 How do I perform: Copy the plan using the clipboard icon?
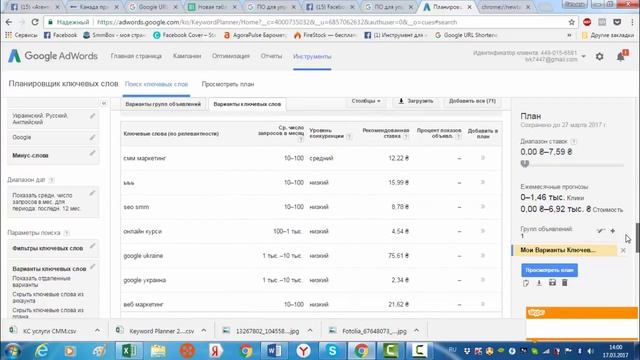[526, 283]
